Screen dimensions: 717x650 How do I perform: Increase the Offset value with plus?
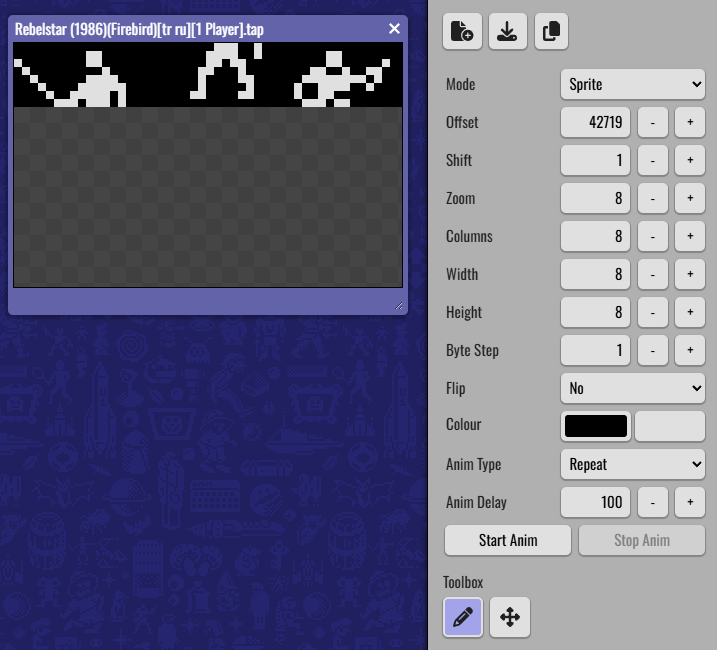click(690, 122)
